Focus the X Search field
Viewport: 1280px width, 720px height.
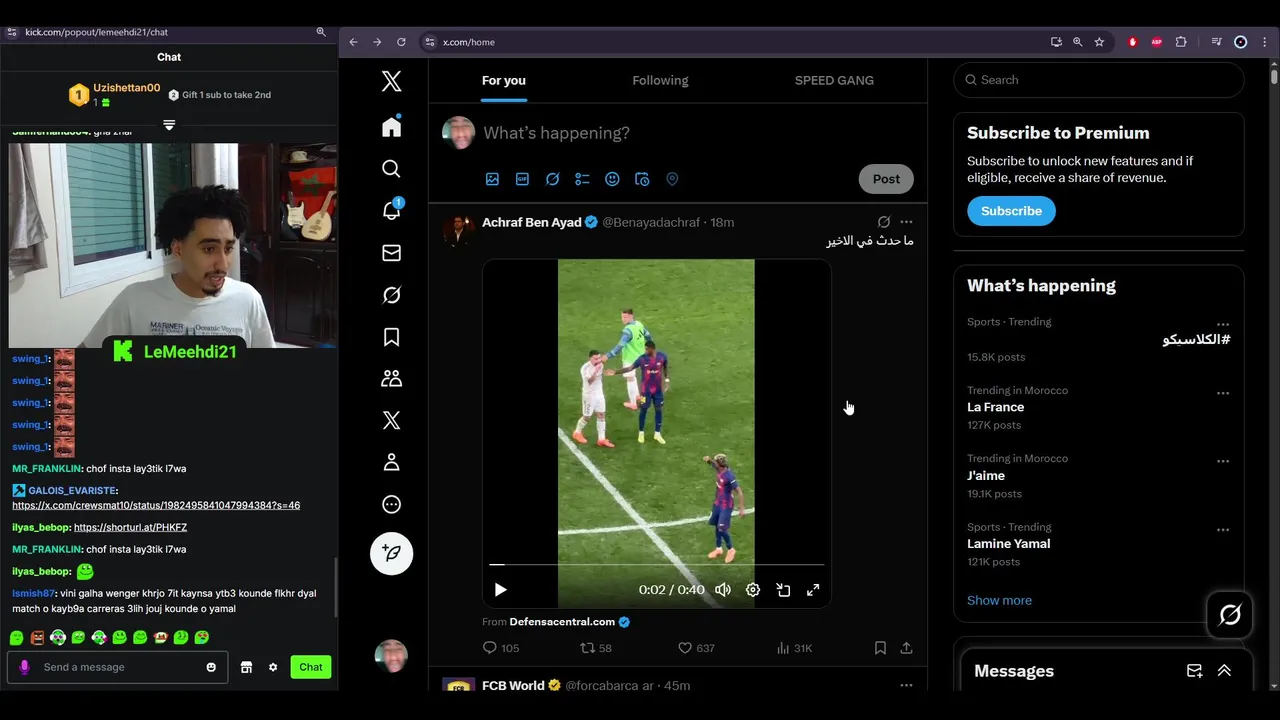pyautogui.click(x=1098, y=80)
